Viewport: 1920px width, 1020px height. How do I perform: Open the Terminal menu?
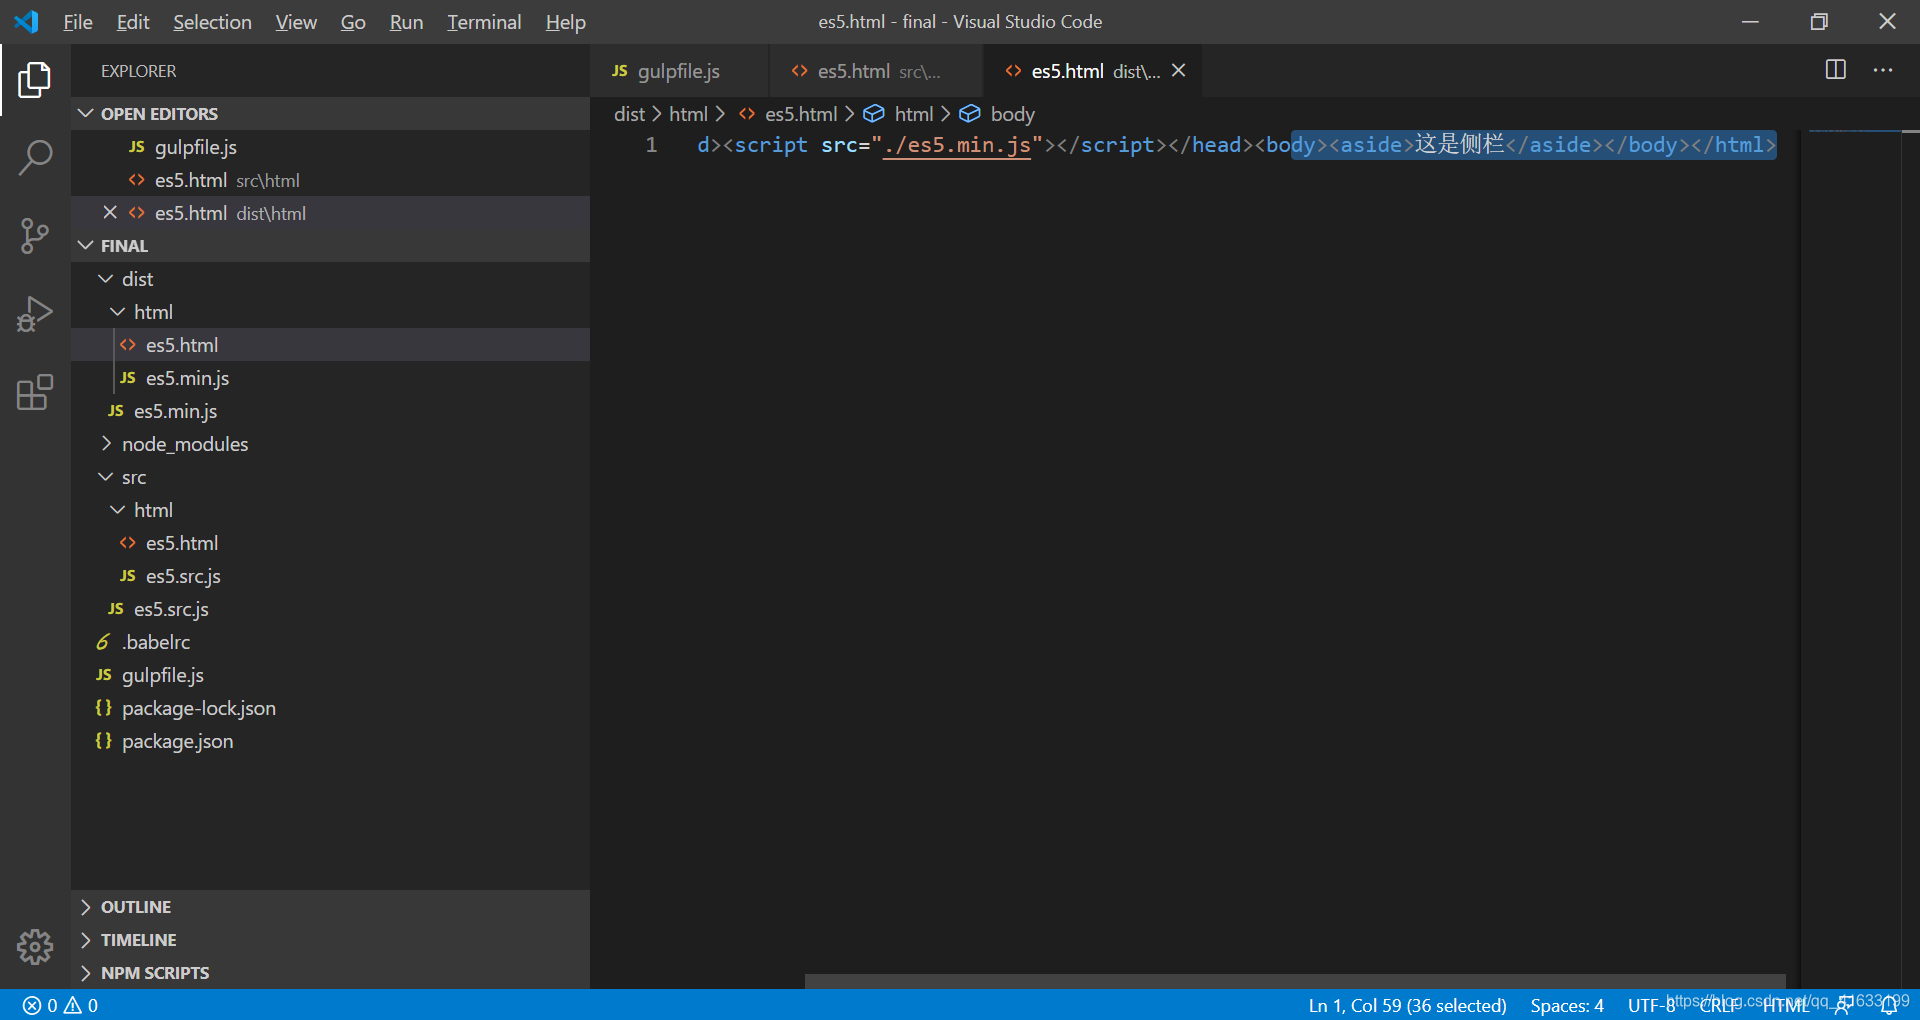[484, 21]
